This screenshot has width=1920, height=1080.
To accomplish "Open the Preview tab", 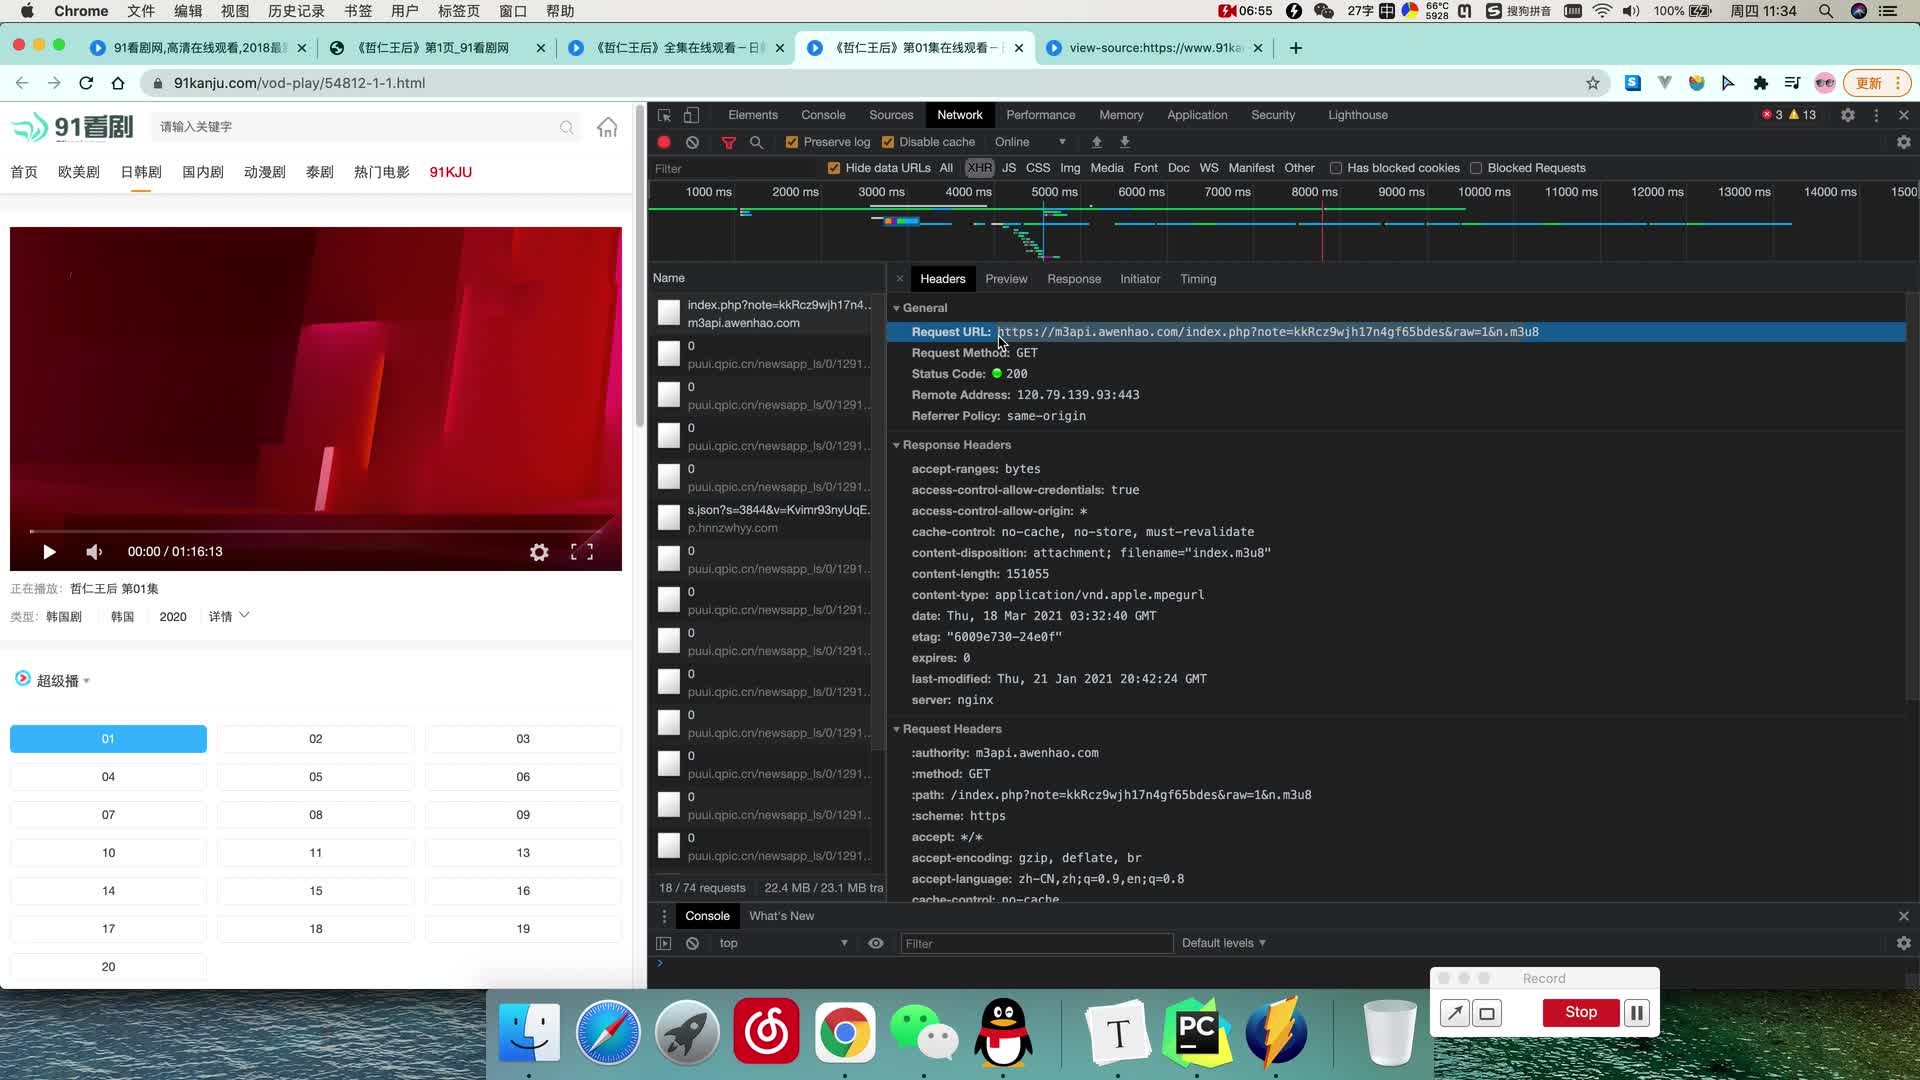I will (1006, 279).
